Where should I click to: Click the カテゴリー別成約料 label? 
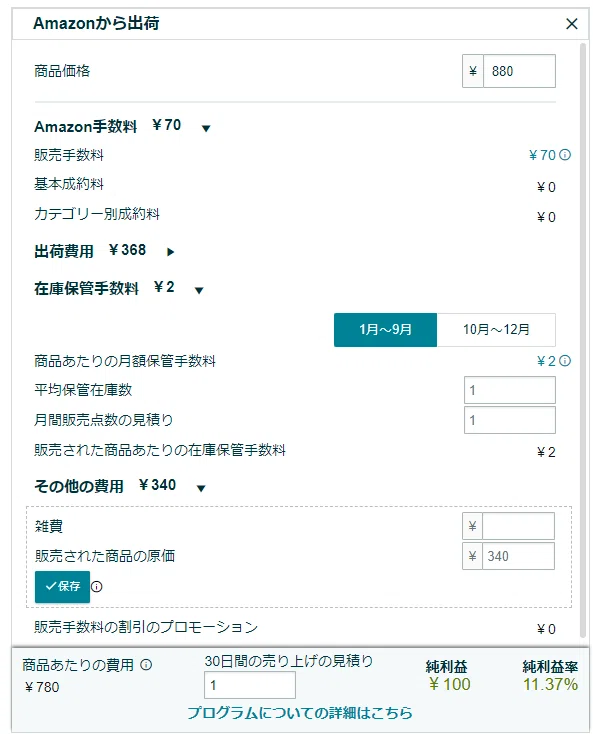97,214
